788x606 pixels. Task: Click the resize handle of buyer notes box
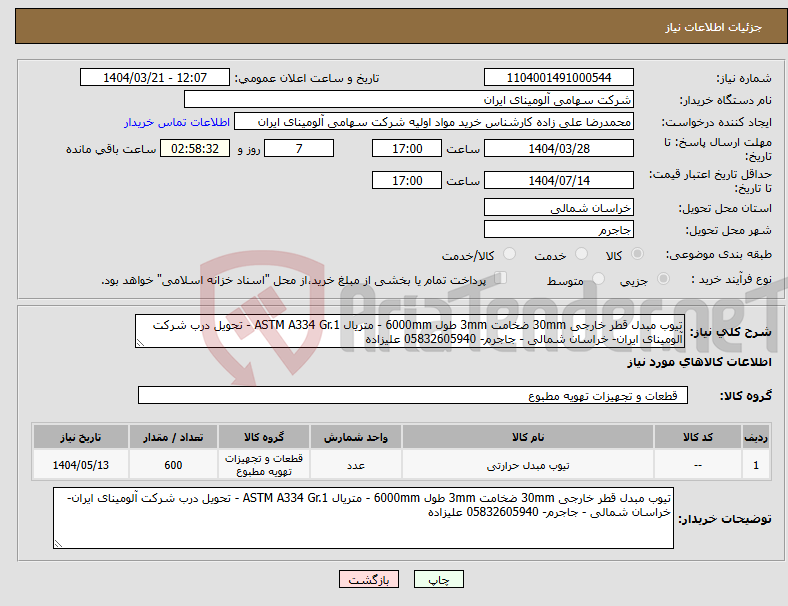(x=58, y=543)
